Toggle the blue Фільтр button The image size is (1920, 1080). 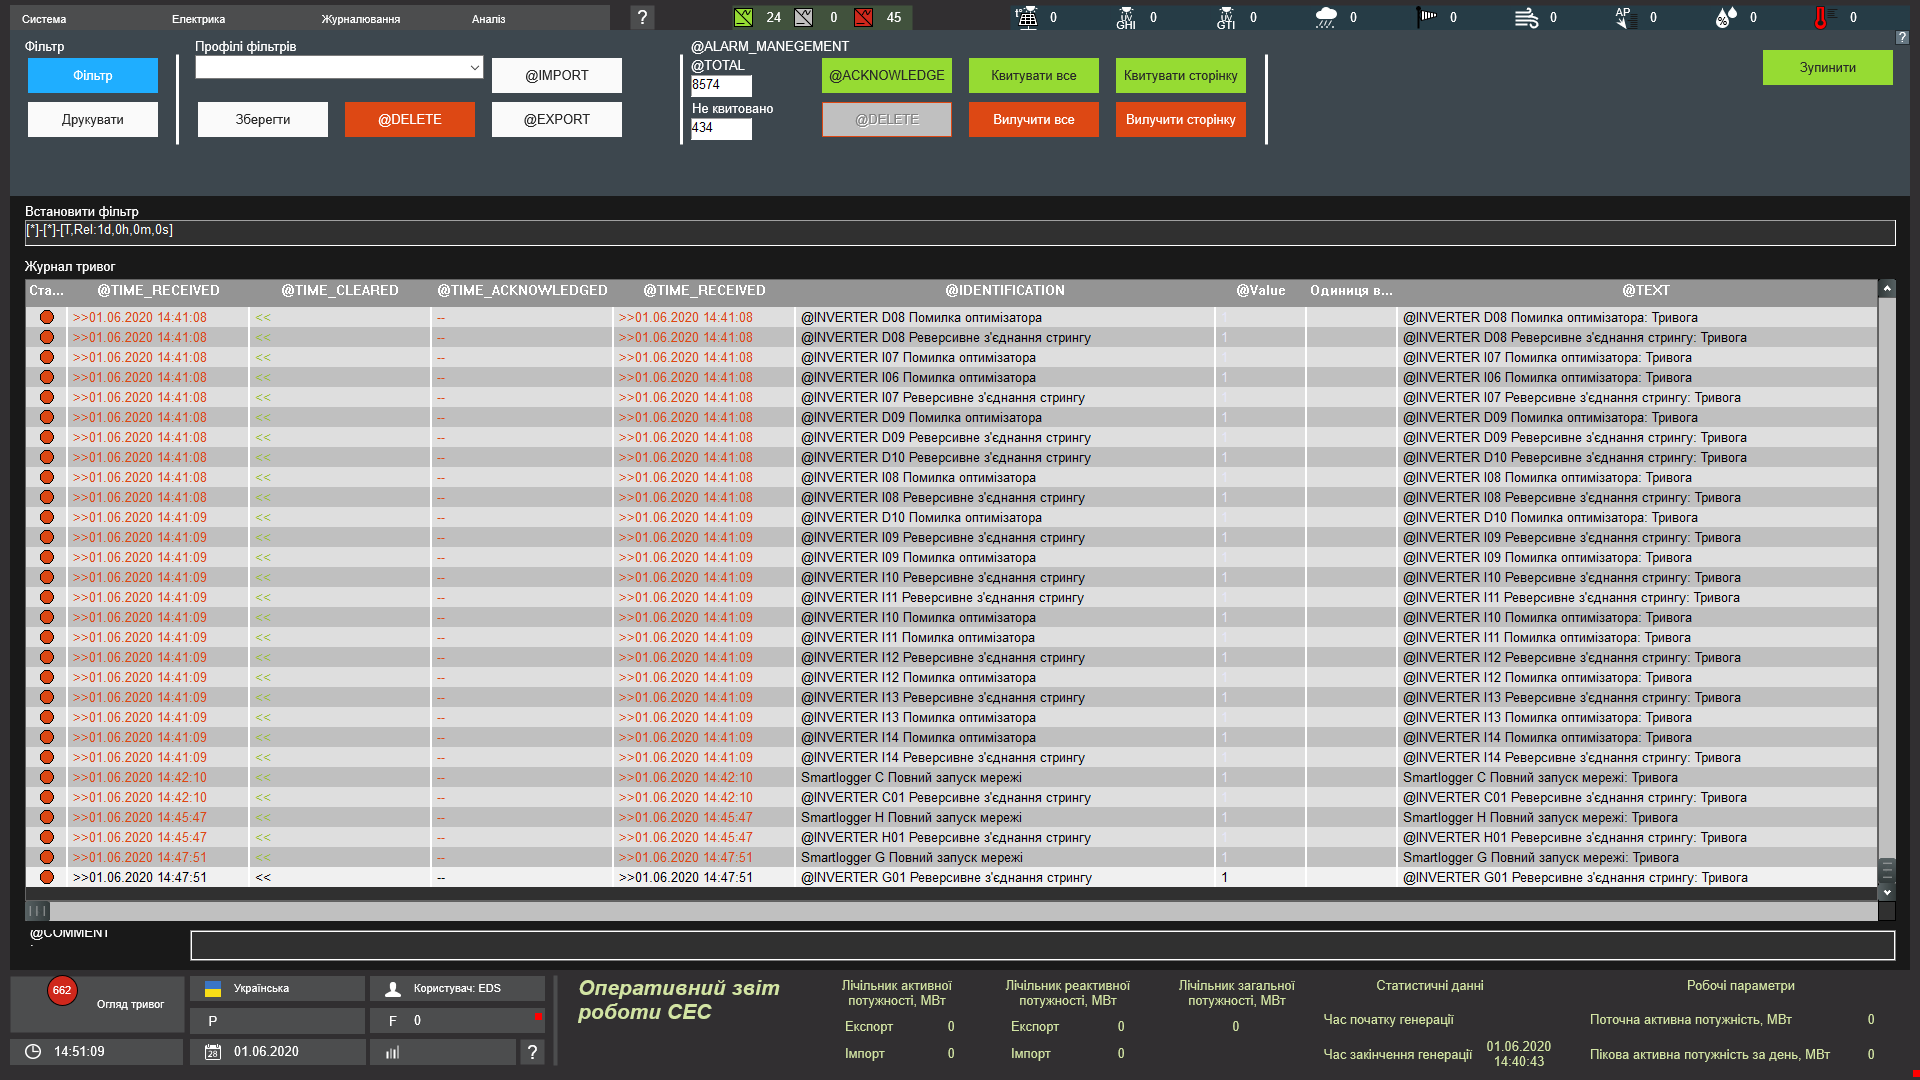(x=93, y=76)
